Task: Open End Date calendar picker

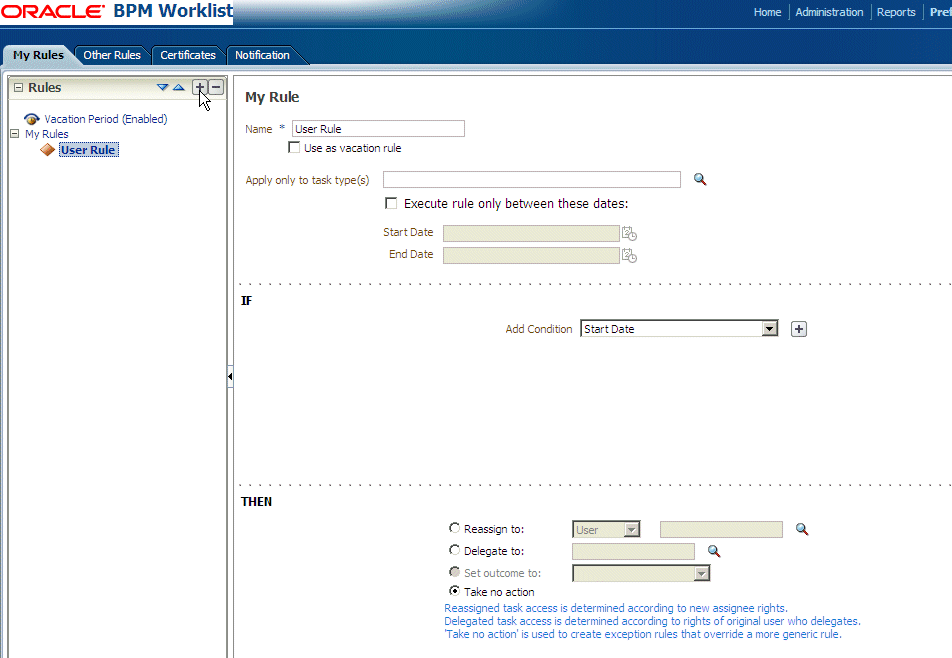Action: click(629, 256)
